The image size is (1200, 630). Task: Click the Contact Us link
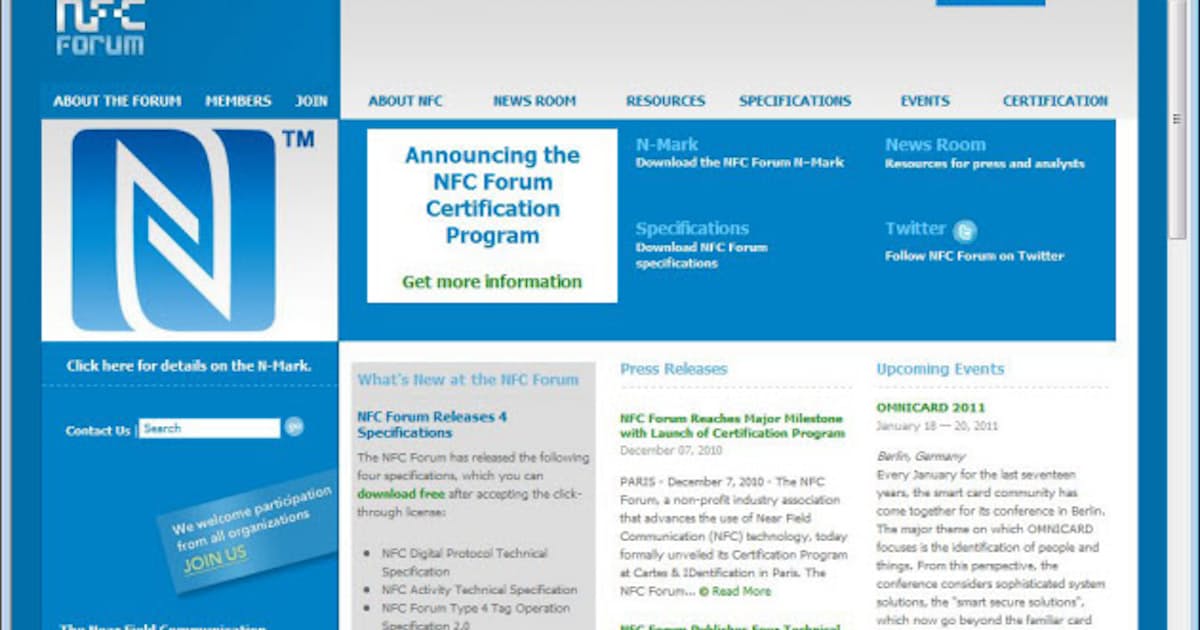(97, 431)
